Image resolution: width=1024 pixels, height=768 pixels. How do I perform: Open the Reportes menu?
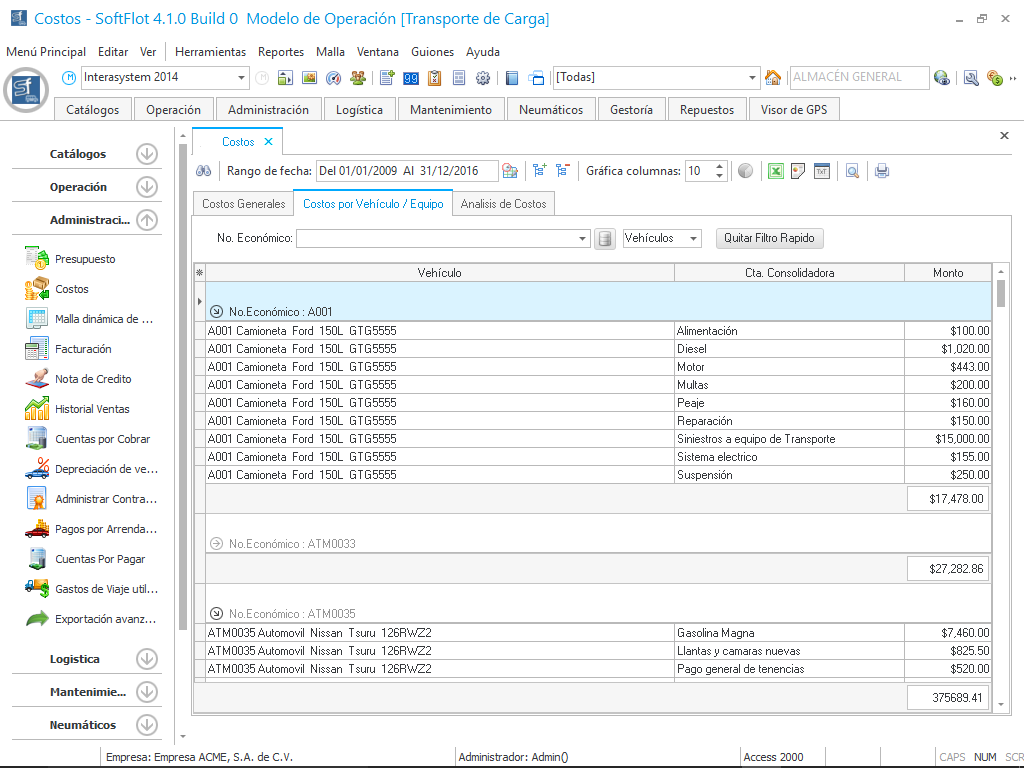pyautogui.click(x=281, y=52)
